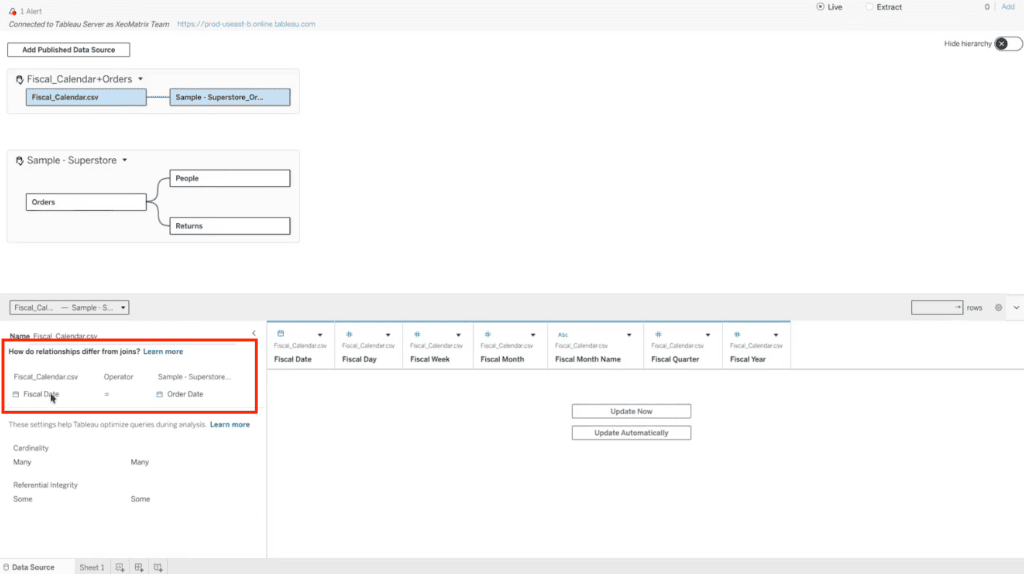1024x574 pixels.
Task: Open the Fiscal Date column menu arrow
Action: (x=320, y=335)
